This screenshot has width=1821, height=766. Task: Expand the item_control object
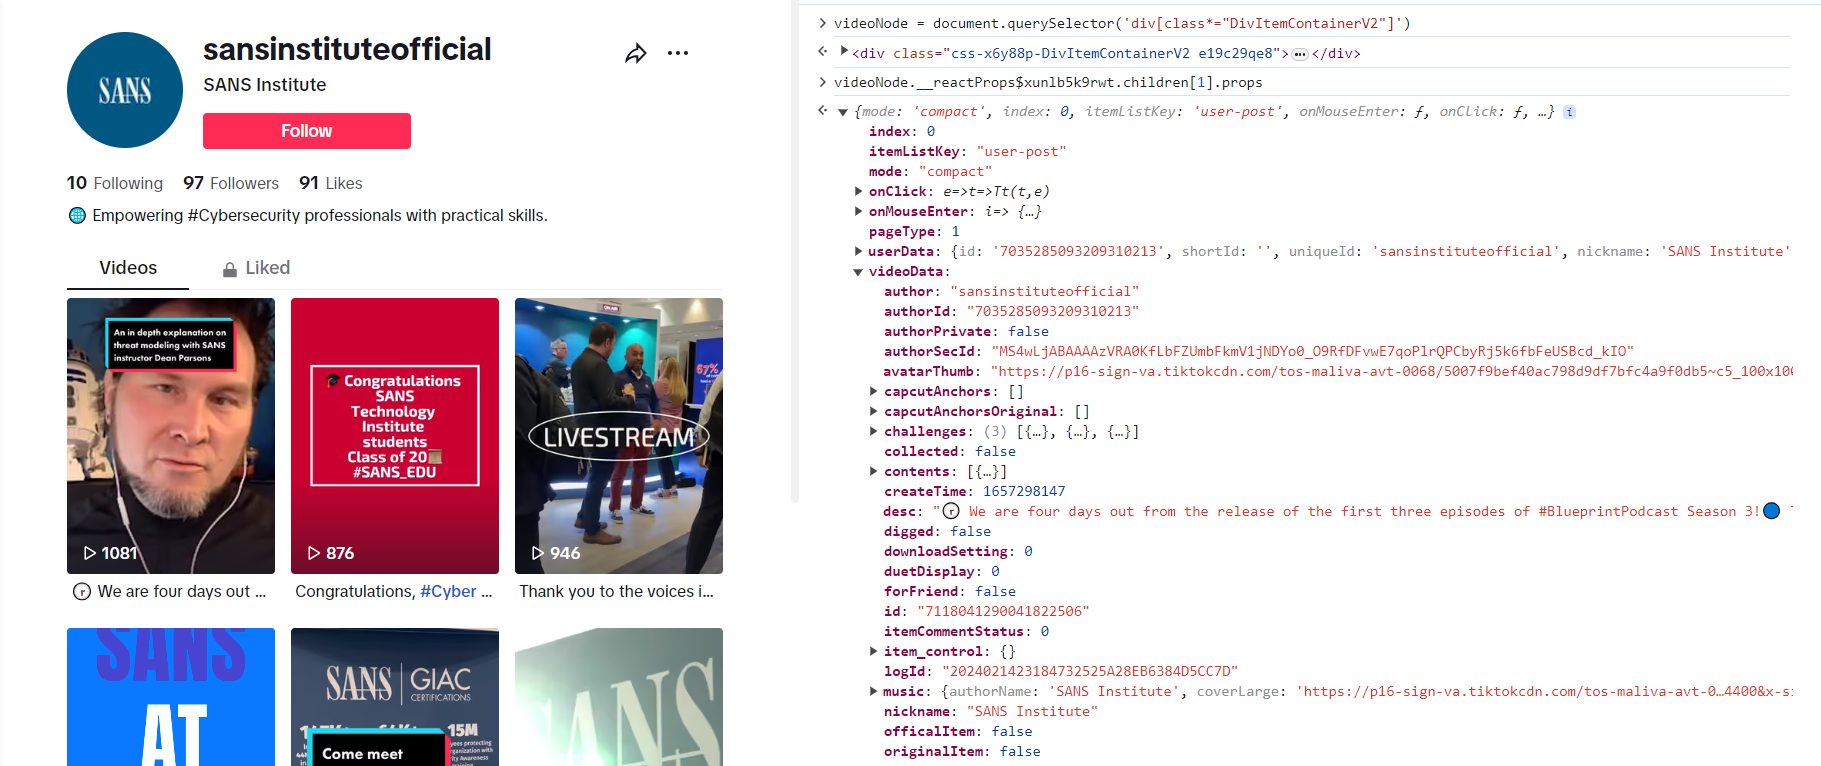point(873,651)
